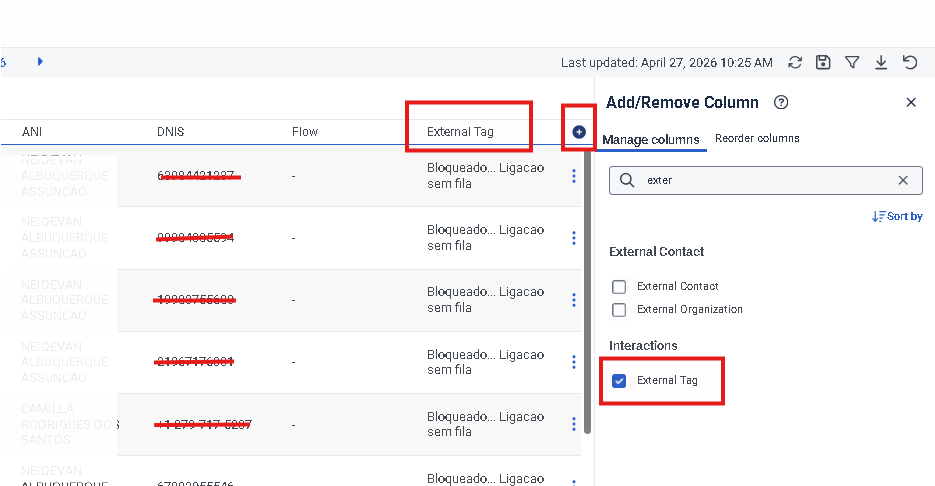Switch to Reorder columns tab

(757, 139)
